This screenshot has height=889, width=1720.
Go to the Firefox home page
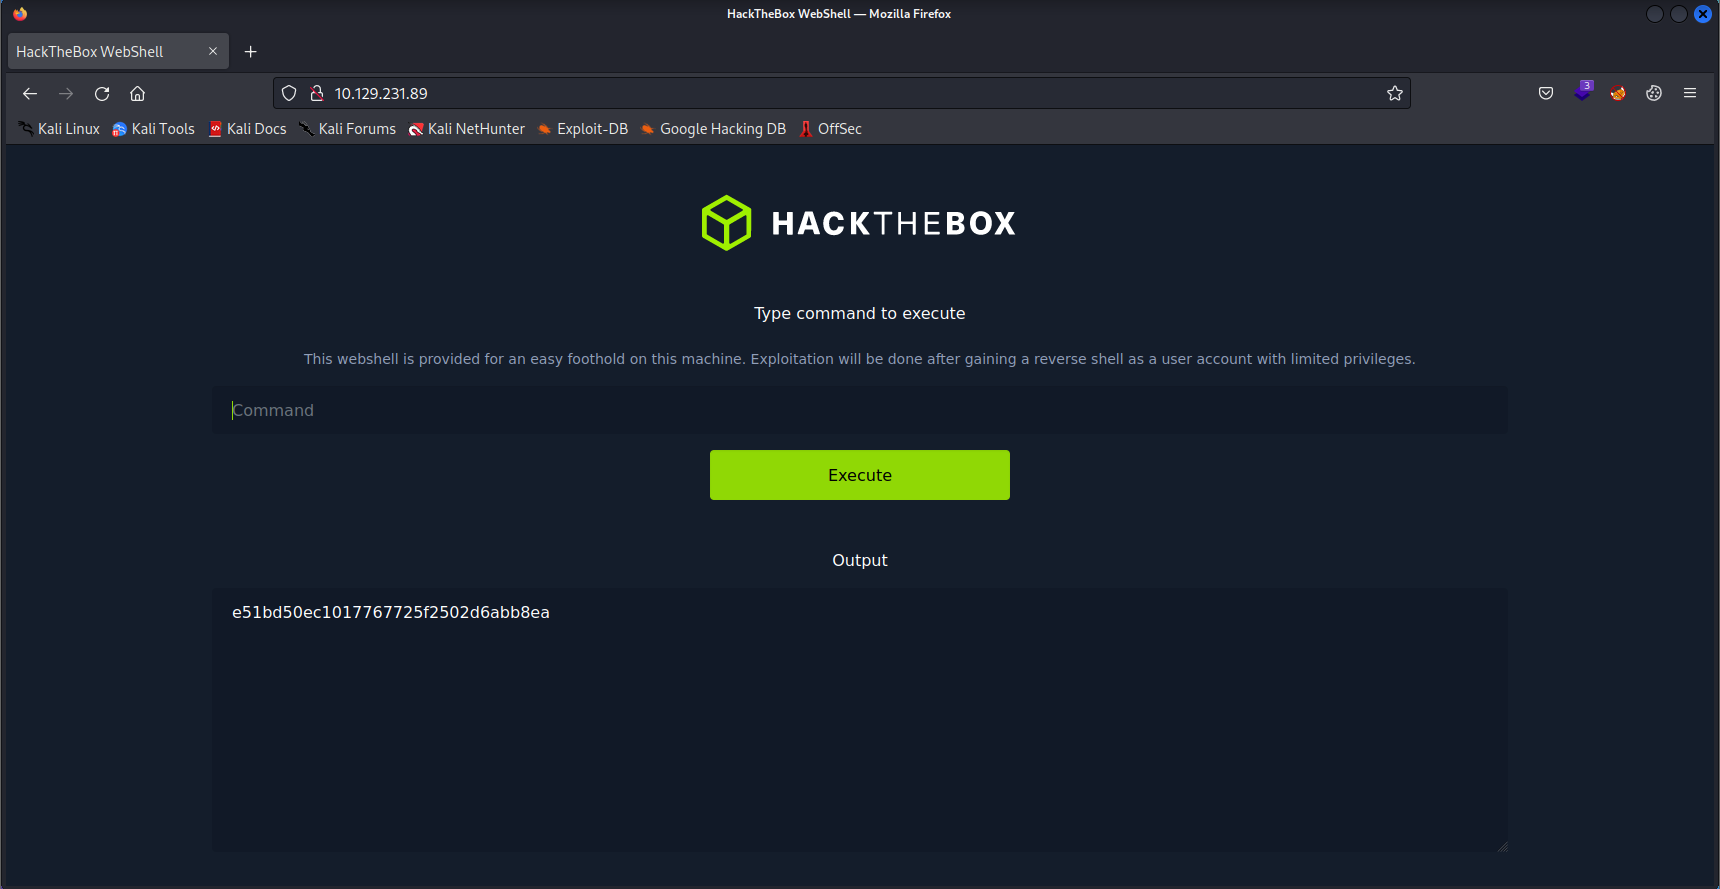tap(138, 93)
